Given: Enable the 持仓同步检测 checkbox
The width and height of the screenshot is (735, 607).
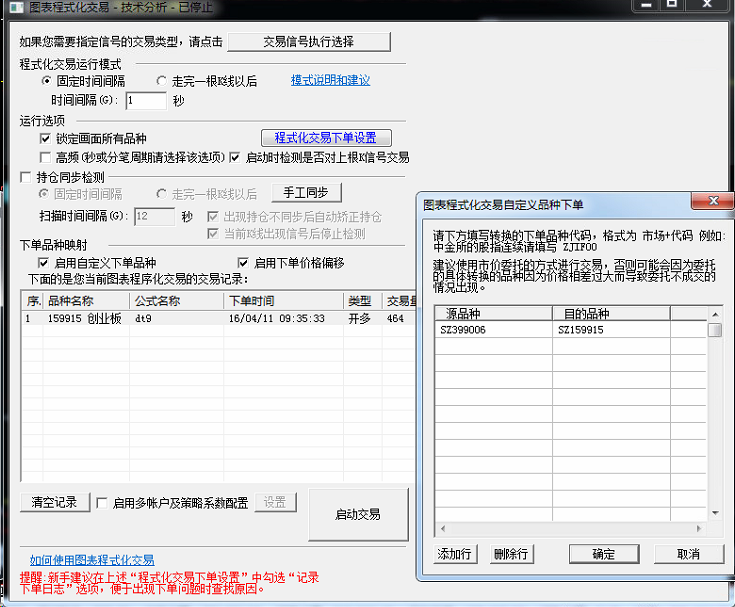Looking at the screenshot, I should tap(27, 177).
